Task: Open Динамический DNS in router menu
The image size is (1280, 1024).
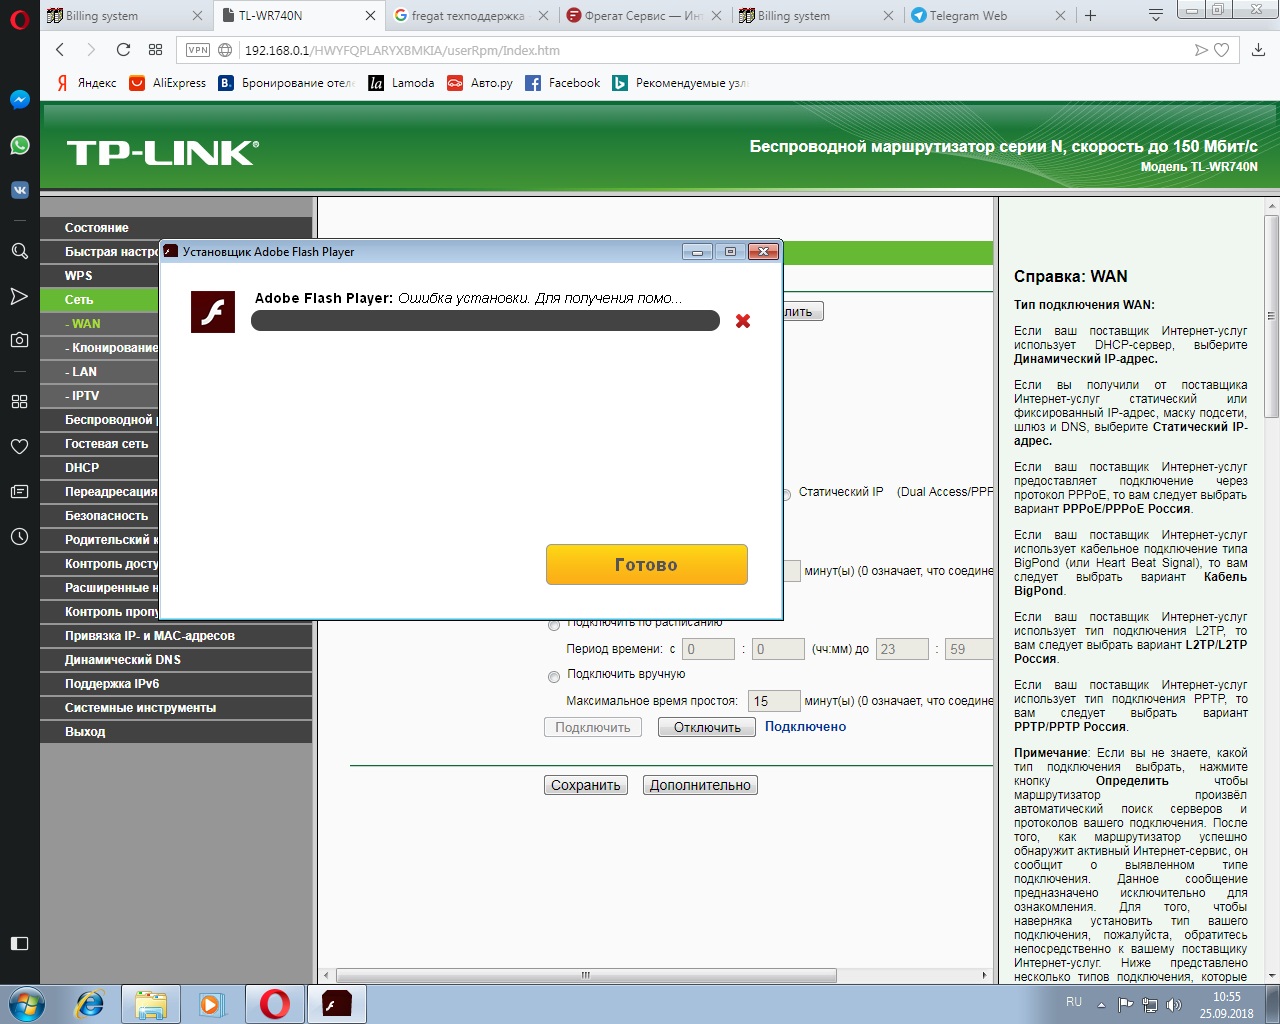Action: point(176,660)
